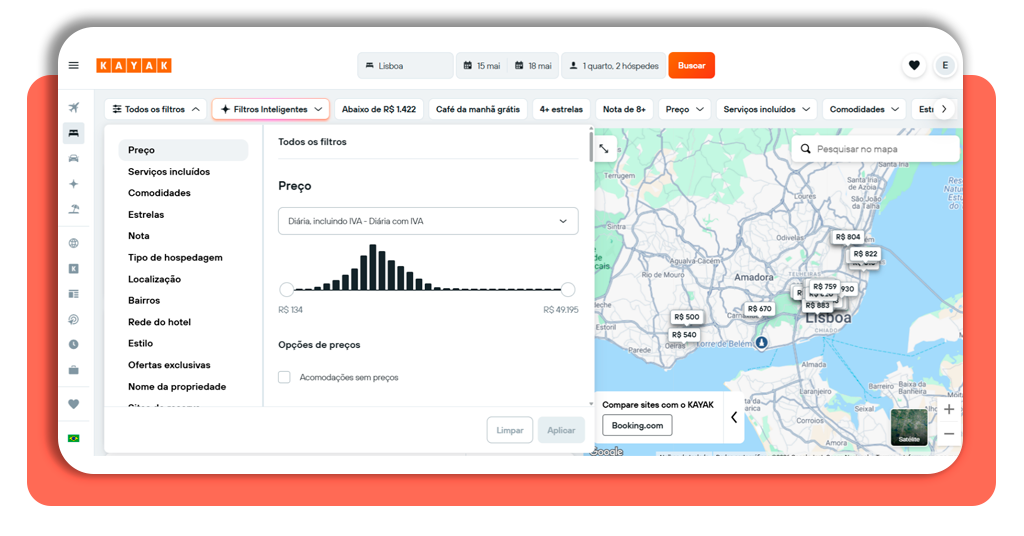Click the maximum price slider handle
This screenshot has height=536, width=1024.
tap(568, 289)
